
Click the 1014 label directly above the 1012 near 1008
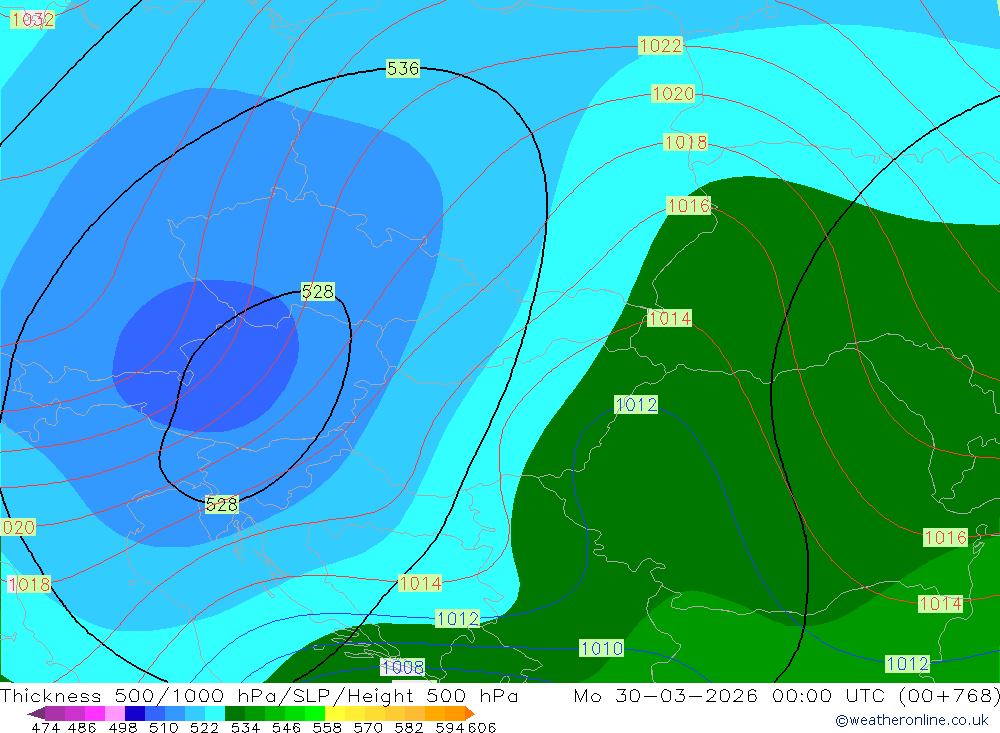pyautogui.click(x=420, y=583)
